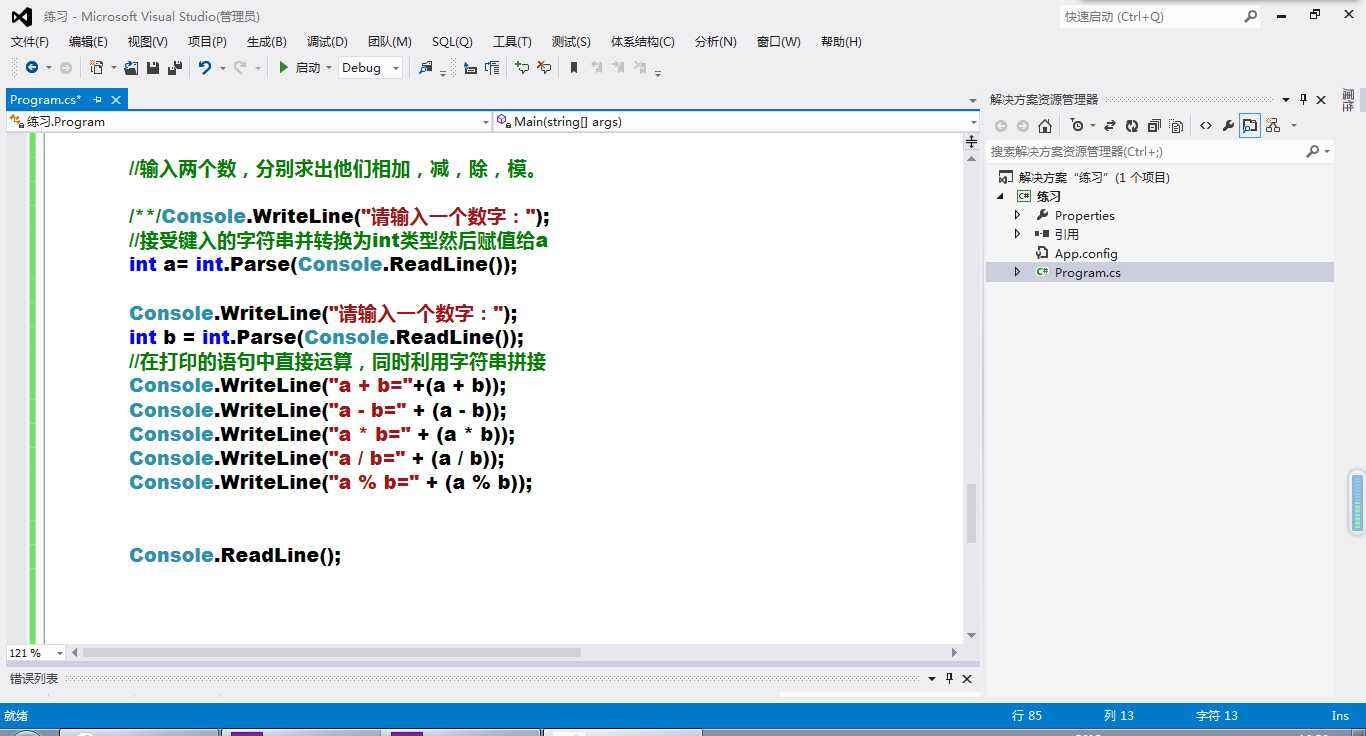Click the Find in Files toolbar icon

tap(426, 67)
